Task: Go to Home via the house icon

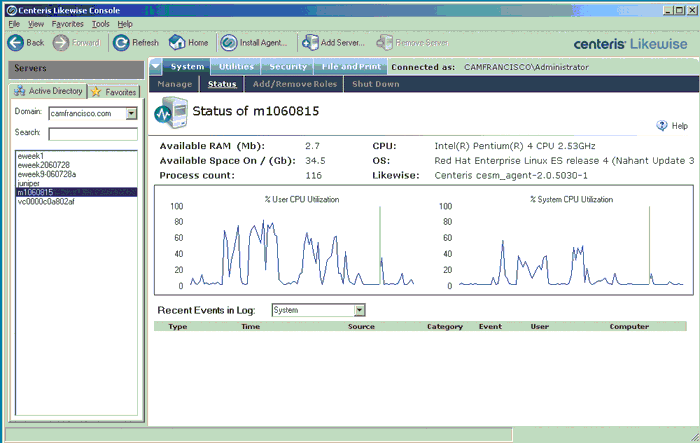Action: [177, 42]
